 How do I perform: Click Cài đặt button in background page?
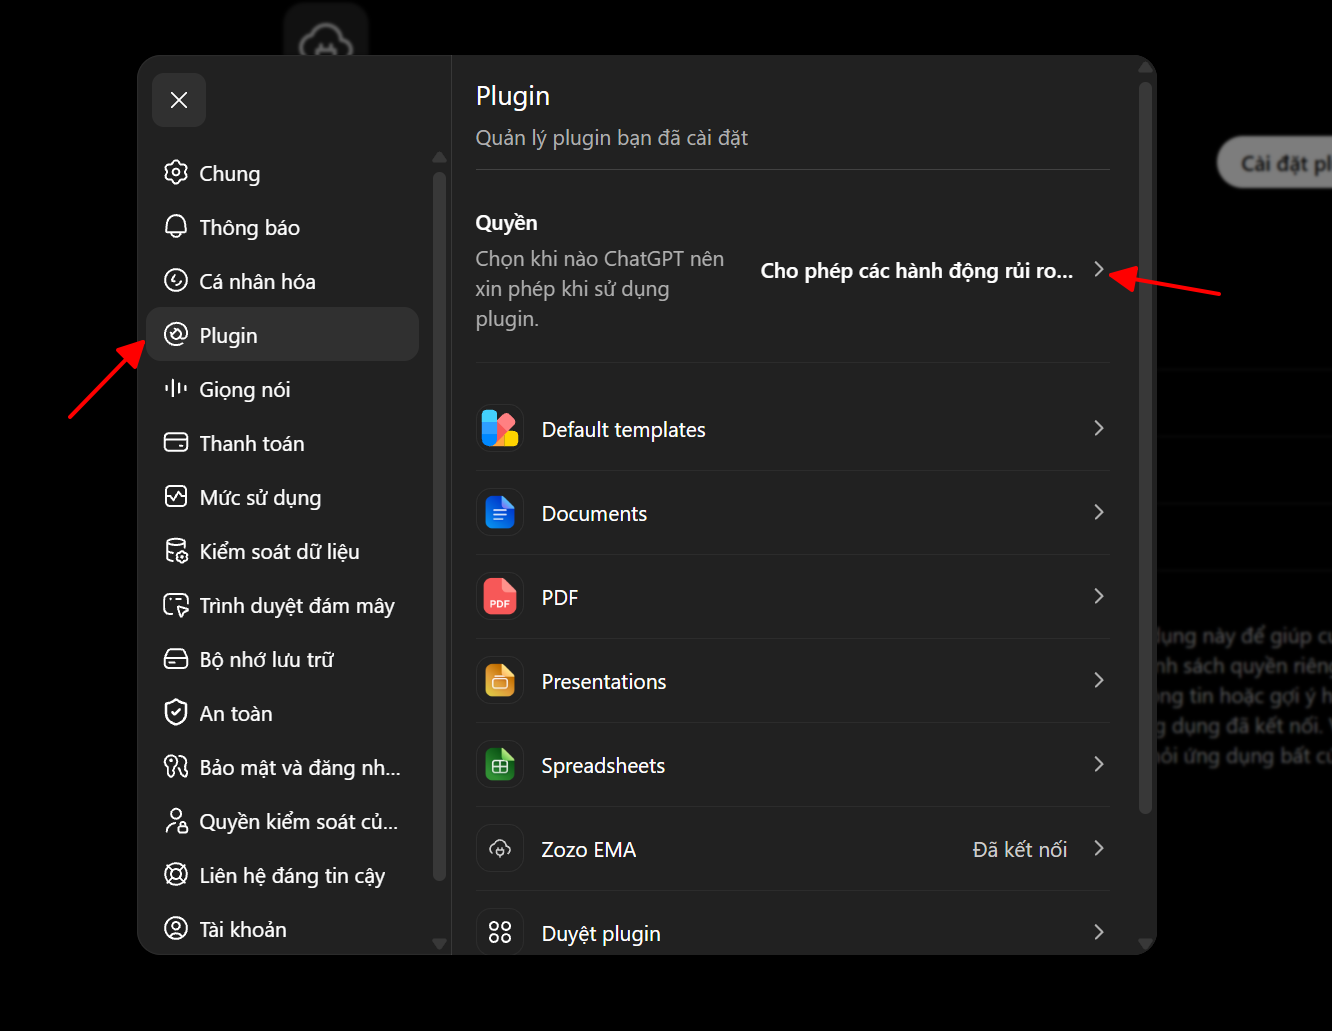click(x=1275, y=163)
